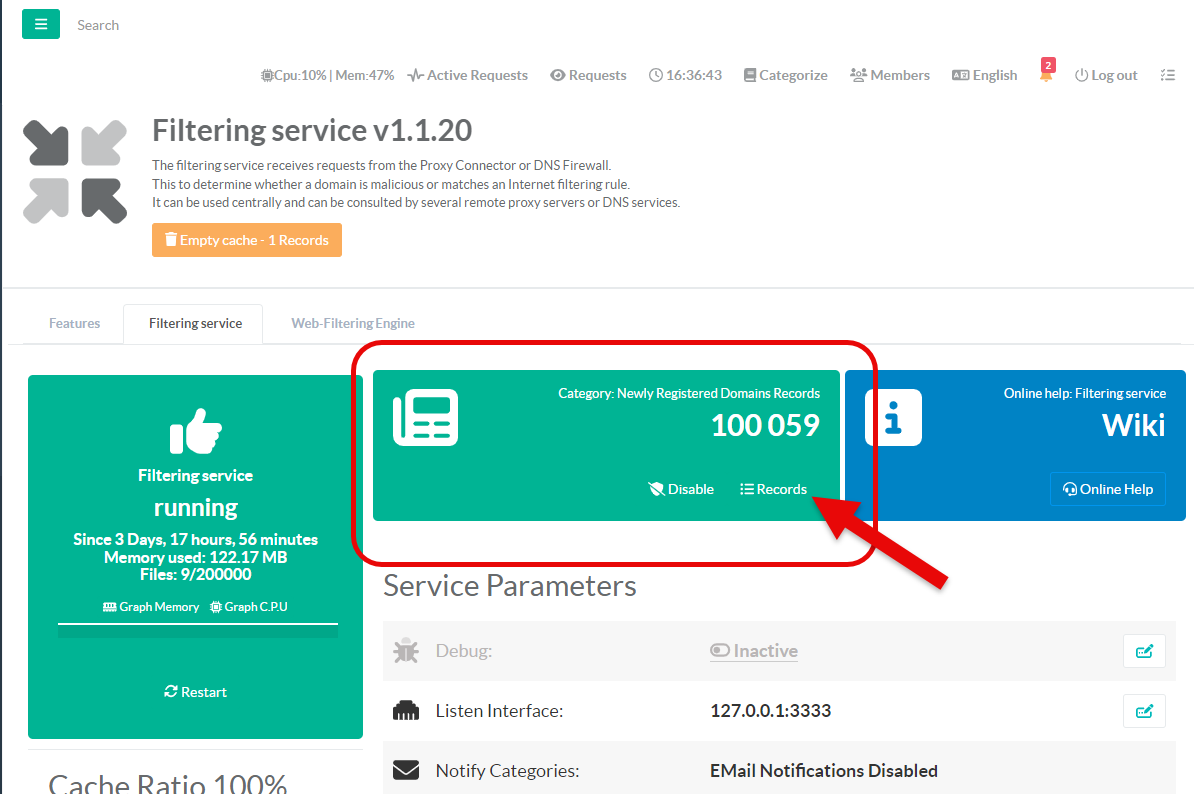Click the Empty cache button

pyautogui.click(x=247, y=240)
